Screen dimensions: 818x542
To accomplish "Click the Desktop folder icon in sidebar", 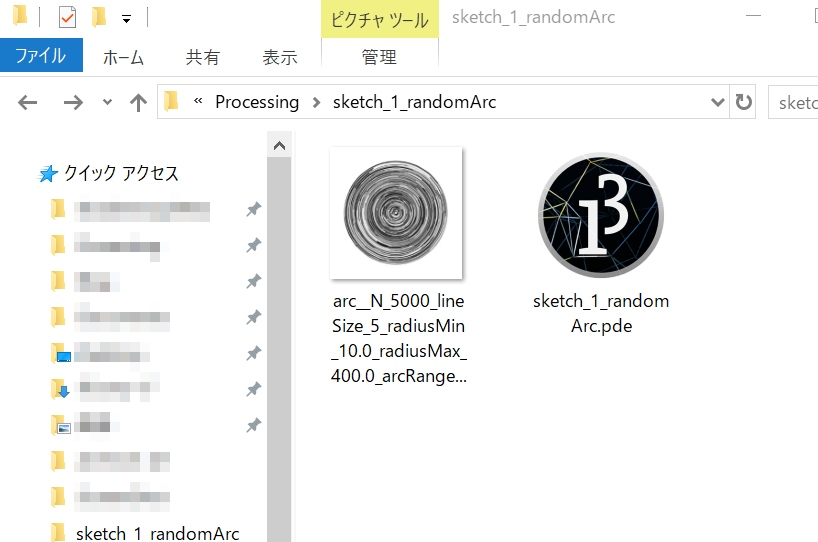I will pos(61,353).
